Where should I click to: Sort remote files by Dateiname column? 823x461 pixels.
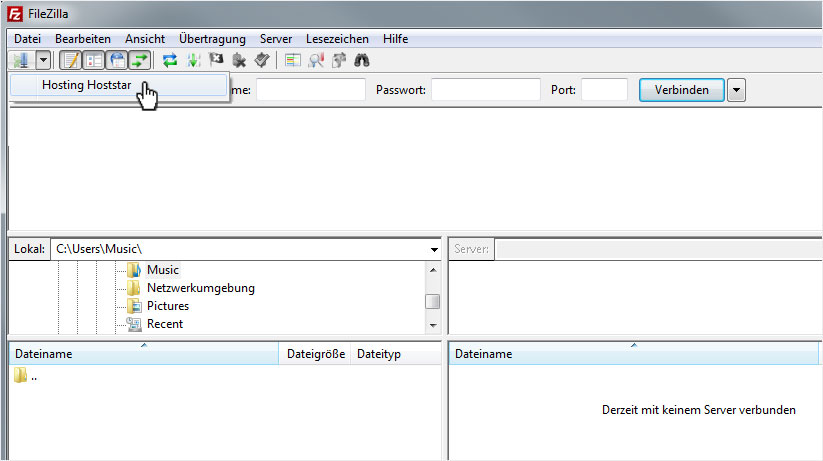pos(634,353)
